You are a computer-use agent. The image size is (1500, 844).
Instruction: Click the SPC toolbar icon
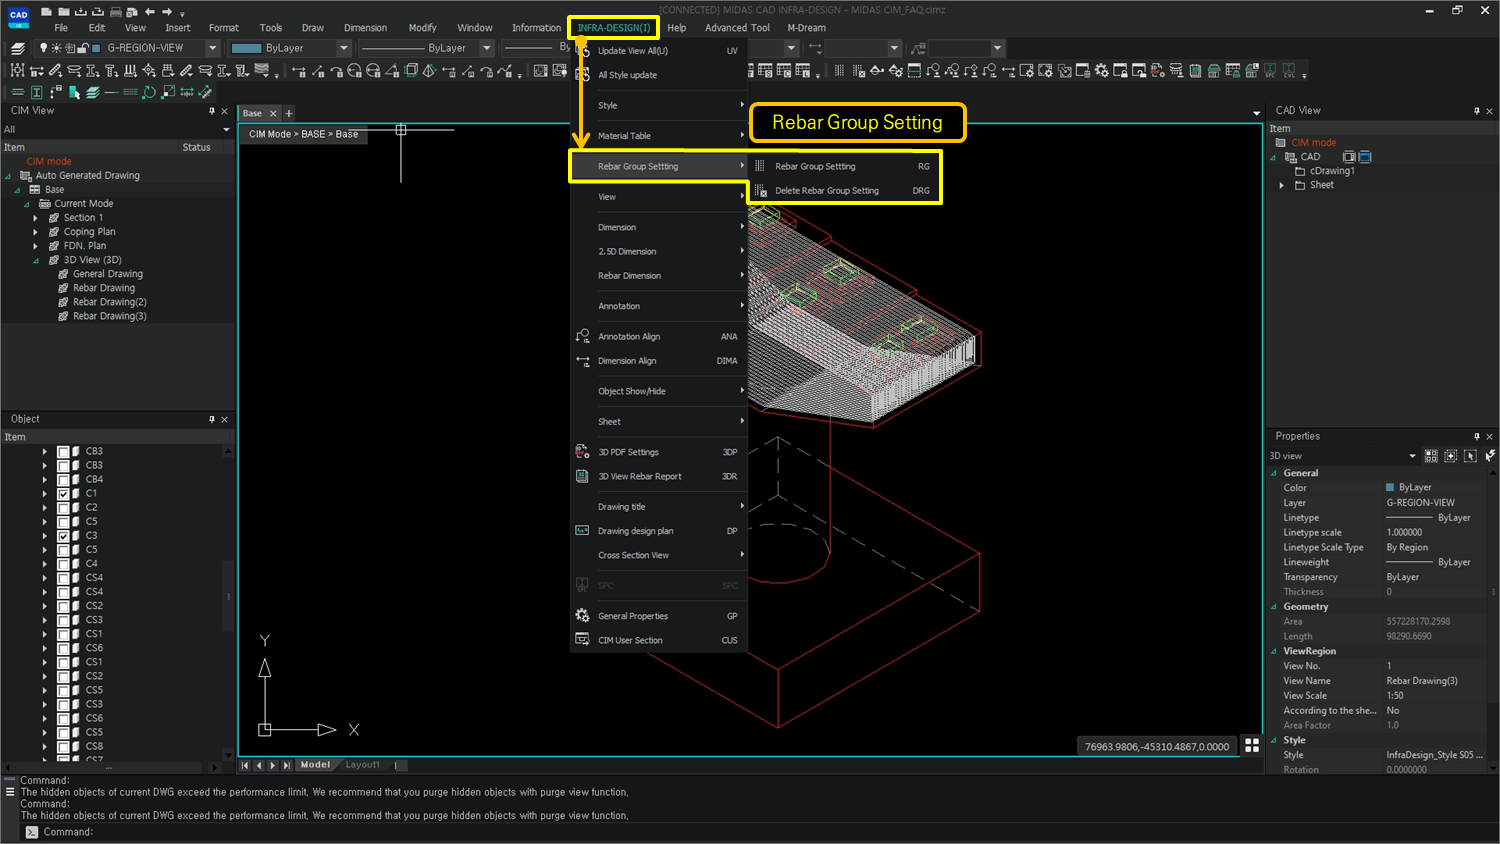tap(1271, 70)
